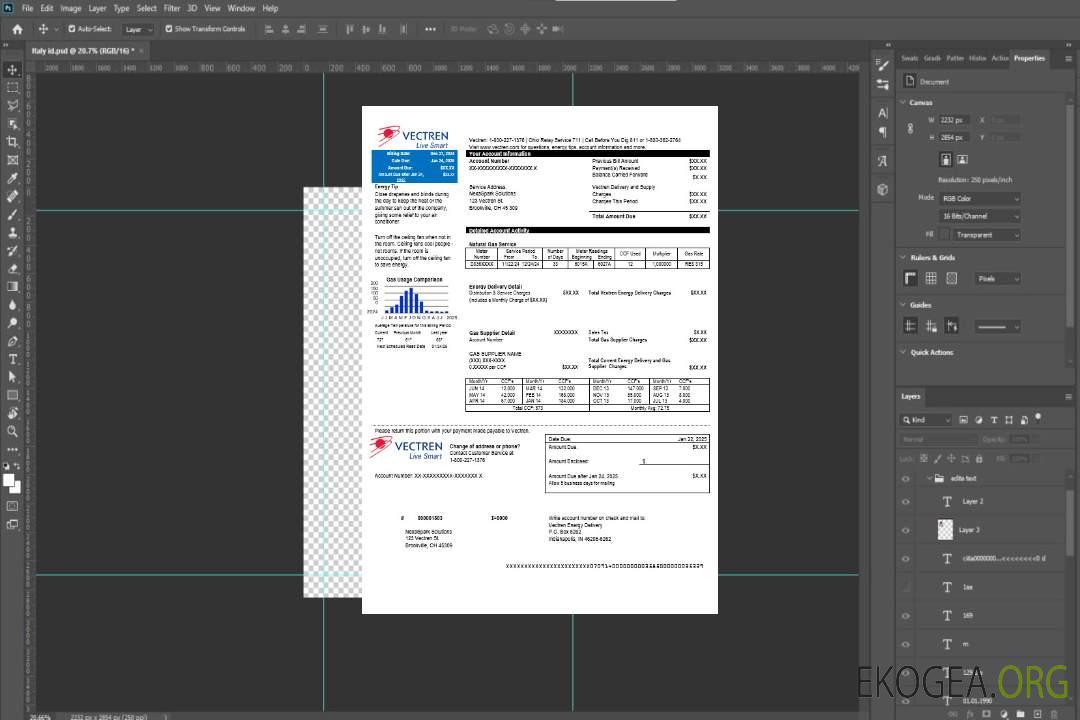Collapse the Quick Actions section
This screenshot has height=720, width=1080.
(x=903, y=352)
